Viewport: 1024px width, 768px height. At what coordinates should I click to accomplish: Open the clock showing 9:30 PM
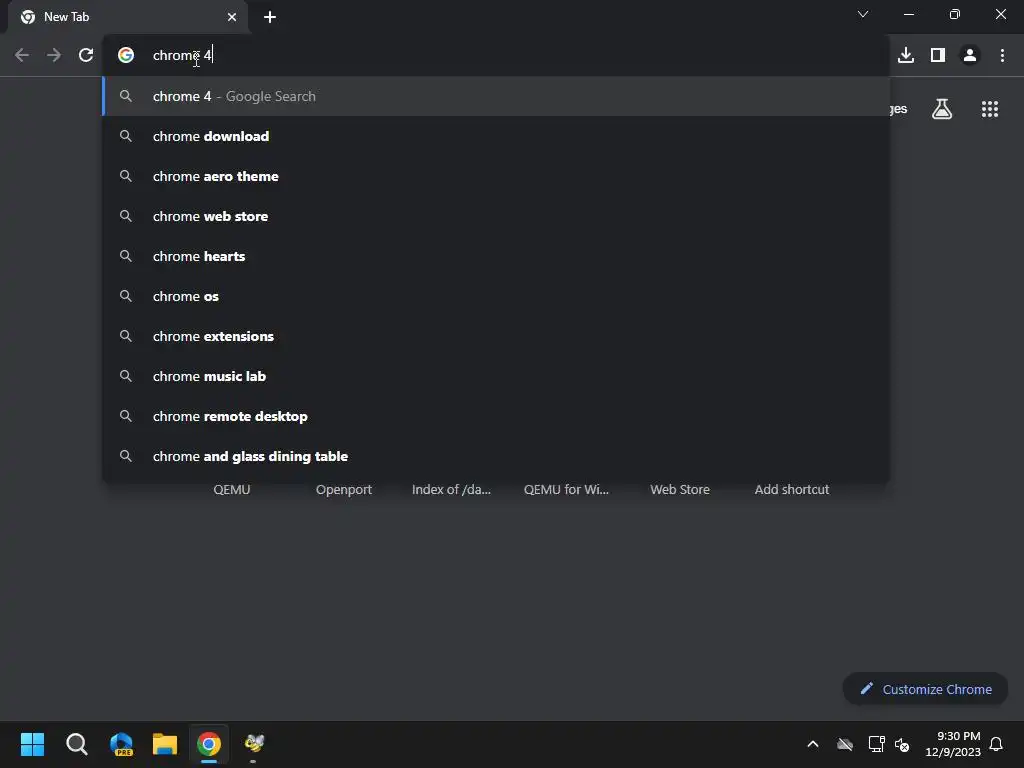[x=953, y=744]
